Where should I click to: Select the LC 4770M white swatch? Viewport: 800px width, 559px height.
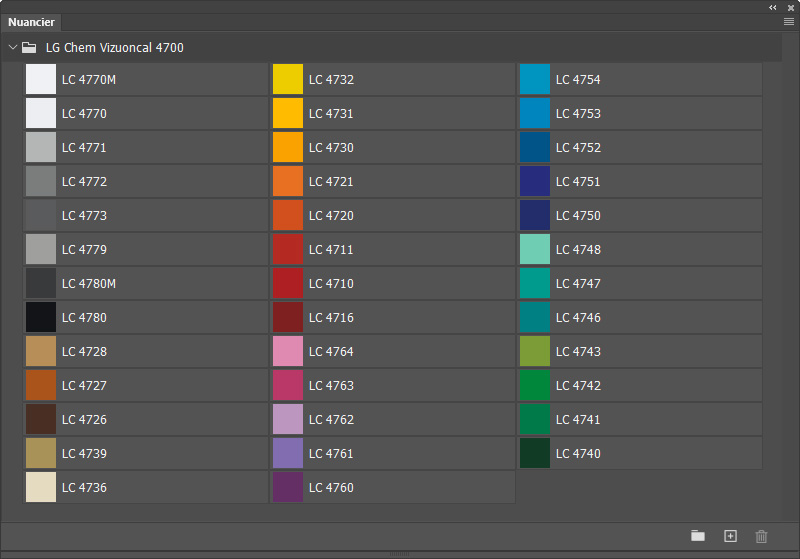point(41,79)
